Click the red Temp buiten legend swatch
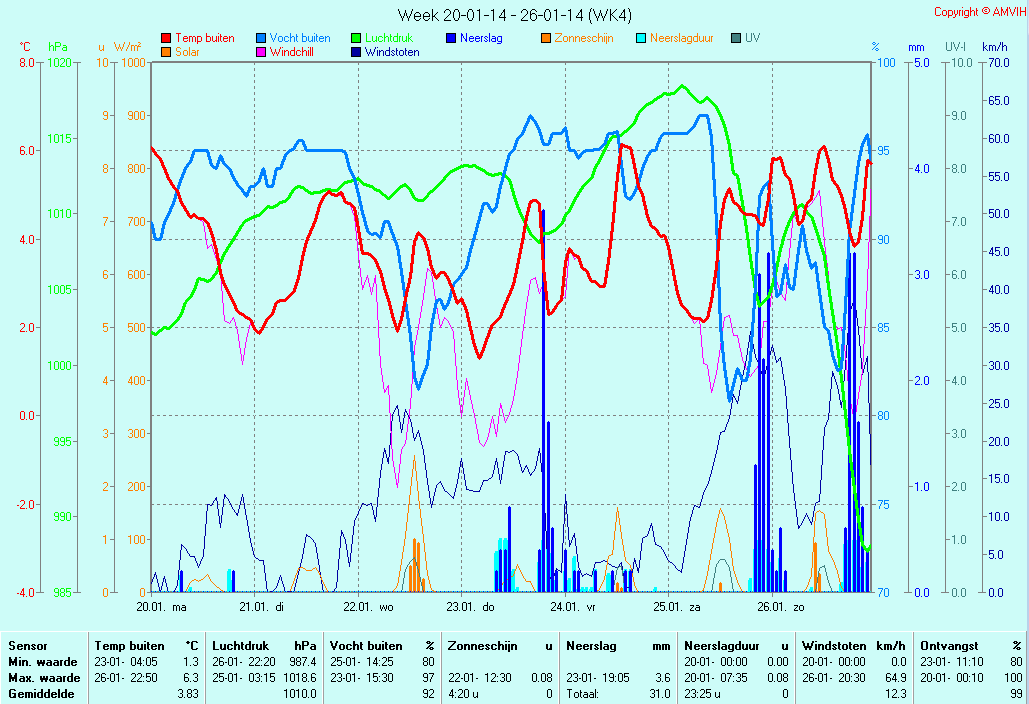 [166, 38]
